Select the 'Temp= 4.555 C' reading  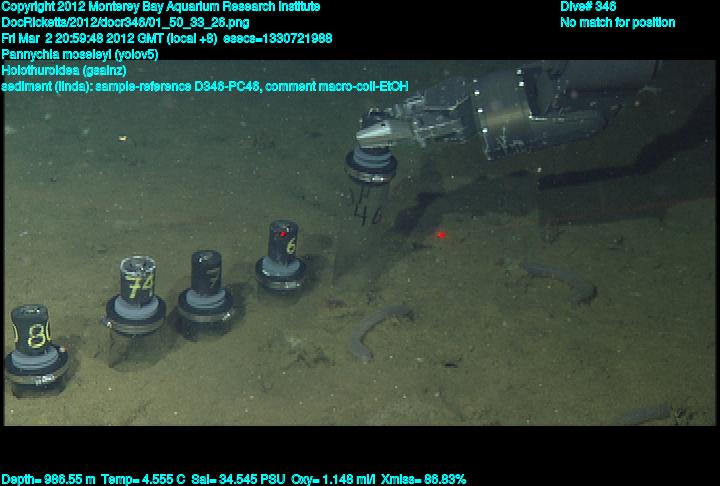(x=143, y=480)
